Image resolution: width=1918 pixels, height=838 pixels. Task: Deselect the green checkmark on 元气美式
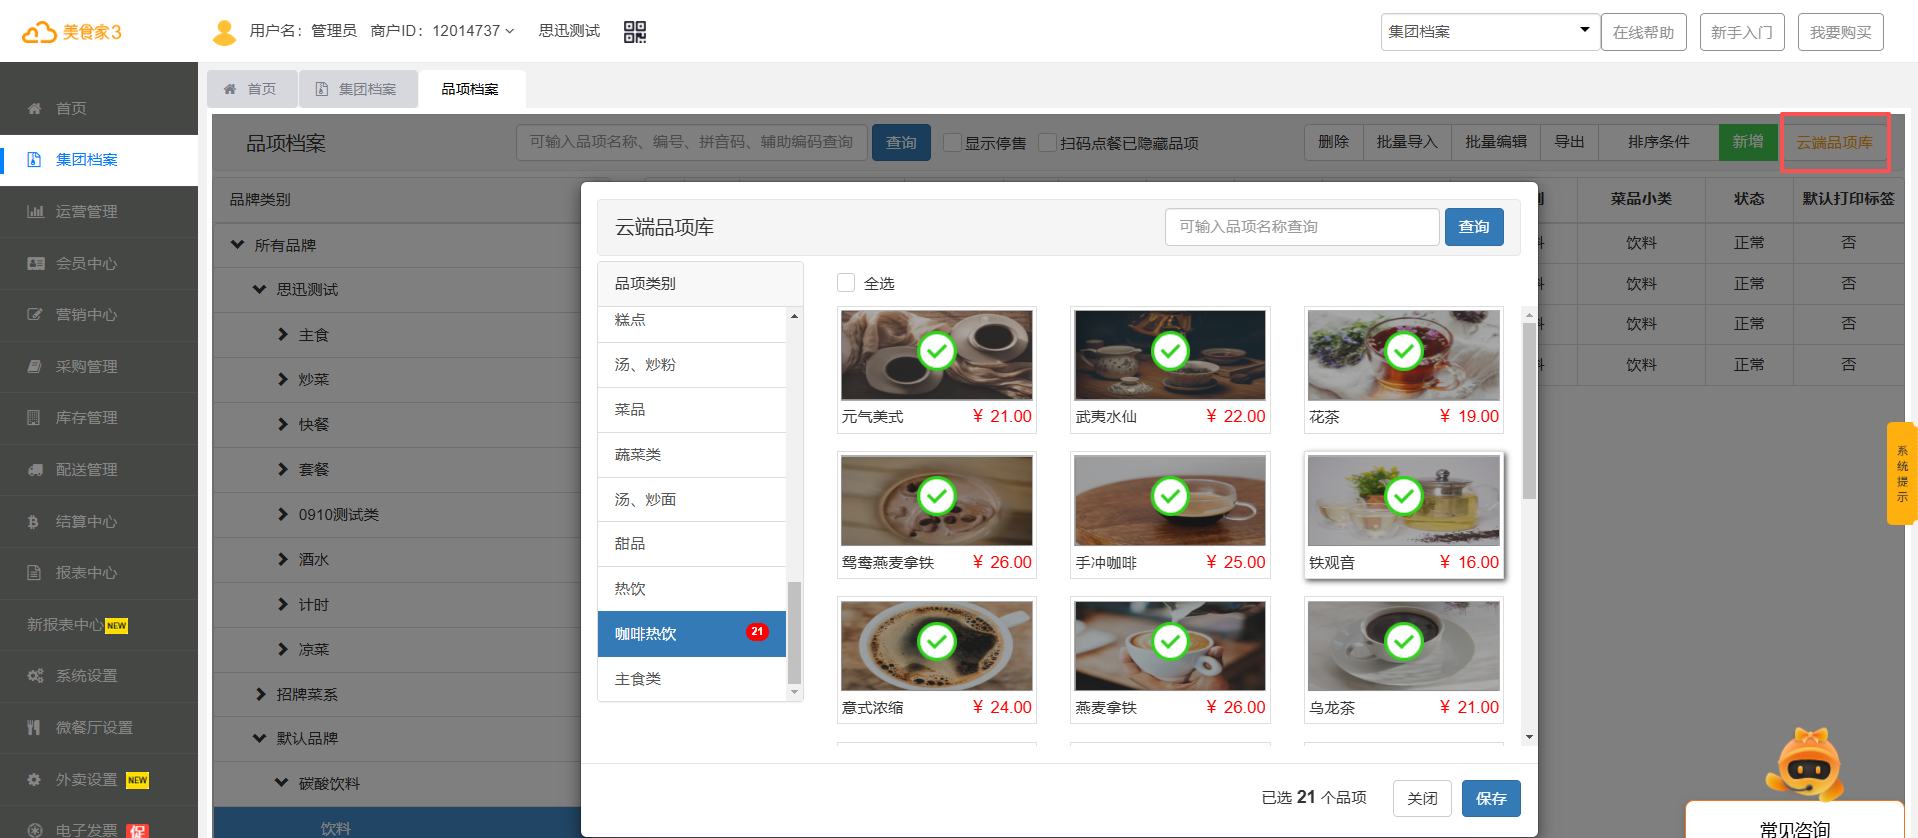point(936,351)
